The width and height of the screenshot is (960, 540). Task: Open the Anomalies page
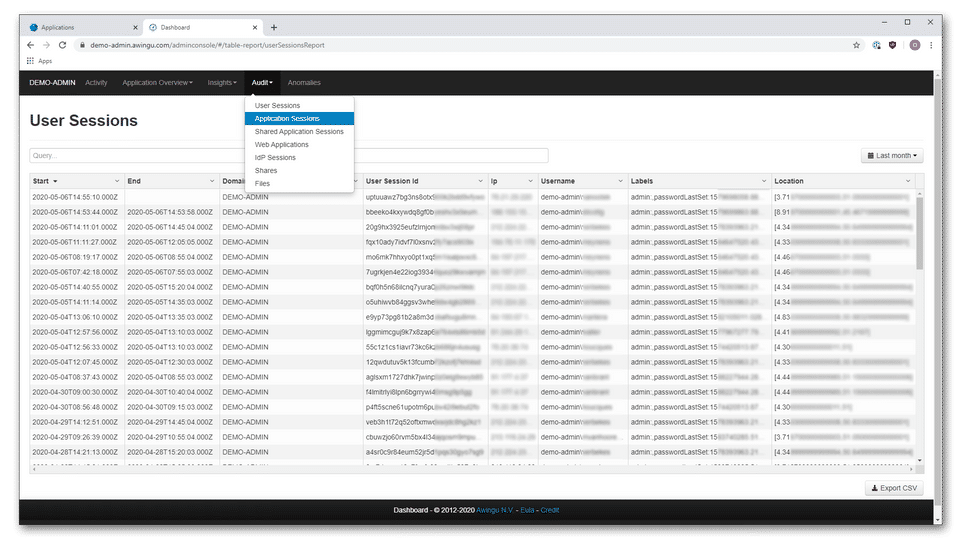(304, 83)
